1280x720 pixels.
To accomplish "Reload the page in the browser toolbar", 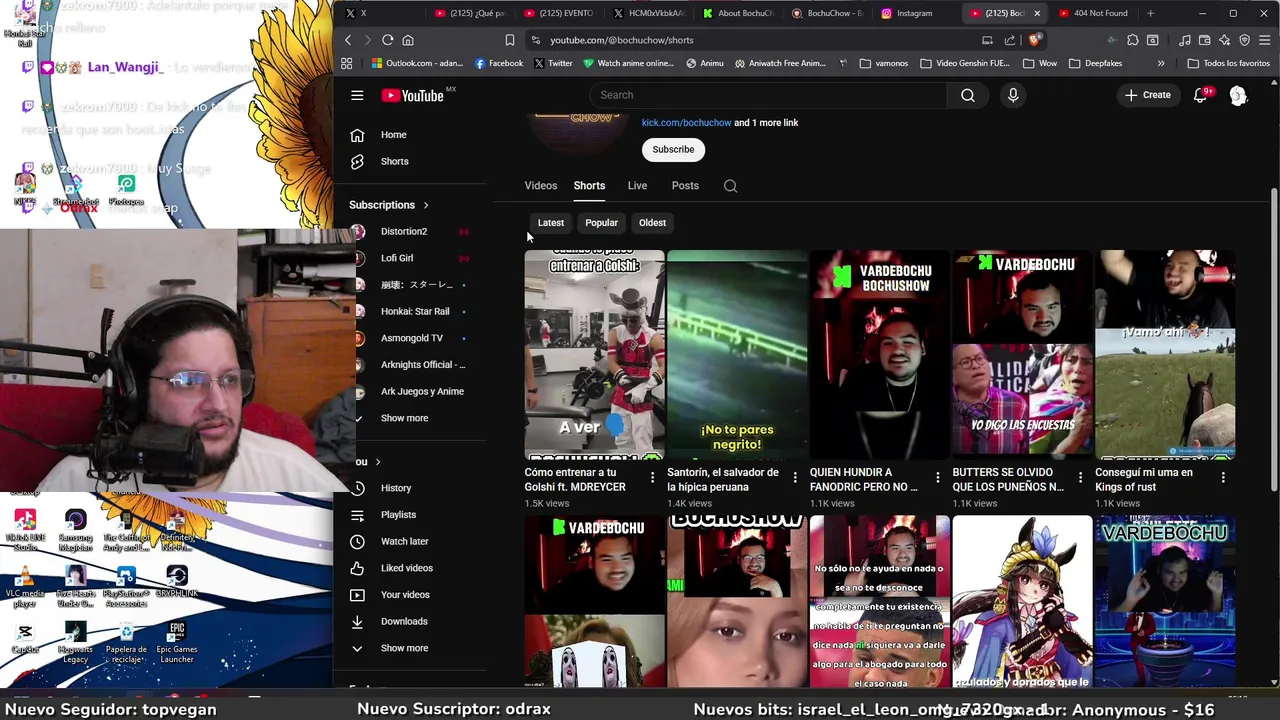I will [388, 40].
